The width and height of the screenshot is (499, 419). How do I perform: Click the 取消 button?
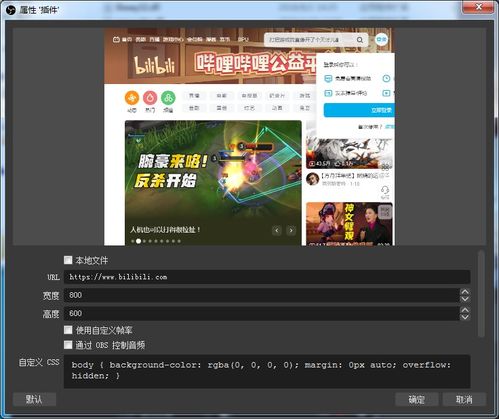(x=464, y=399)
